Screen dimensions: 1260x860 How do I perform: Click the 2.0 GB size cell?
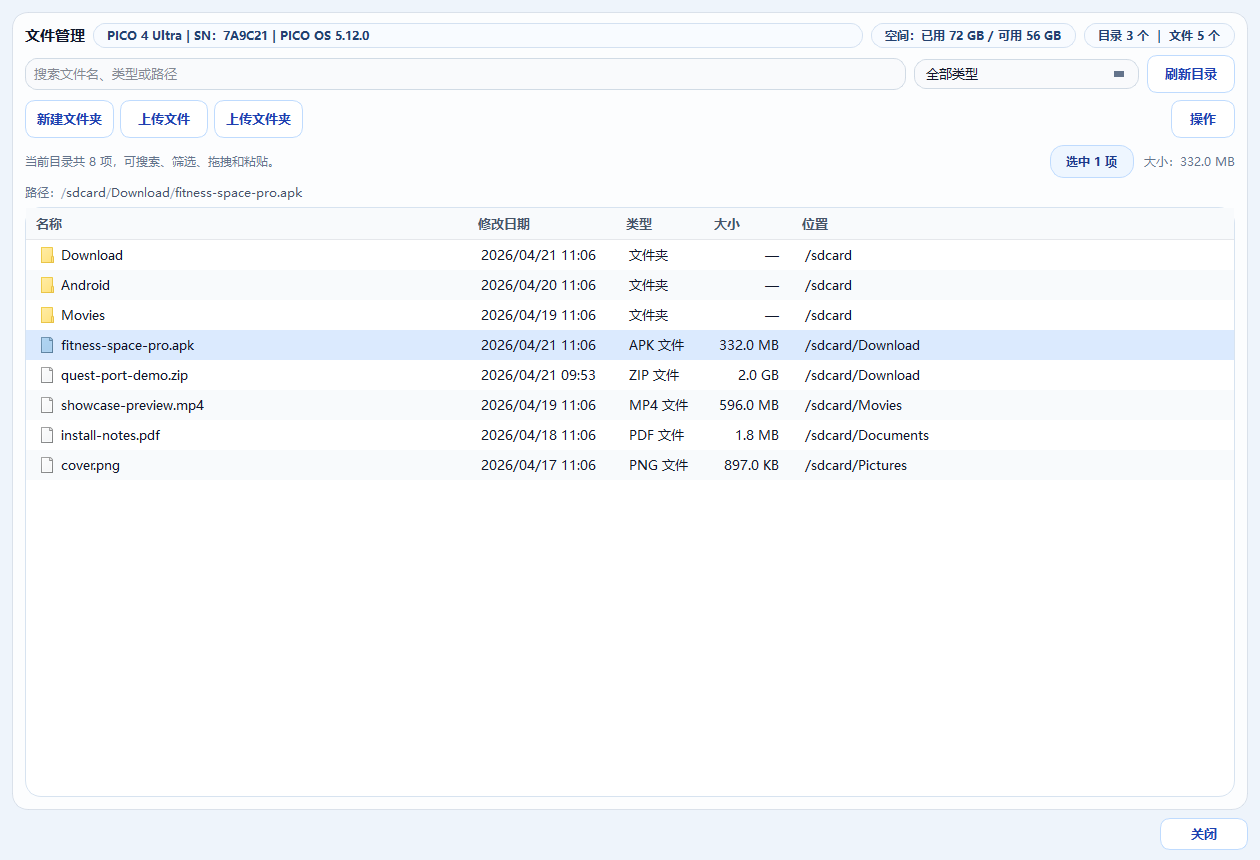point(758,375)
